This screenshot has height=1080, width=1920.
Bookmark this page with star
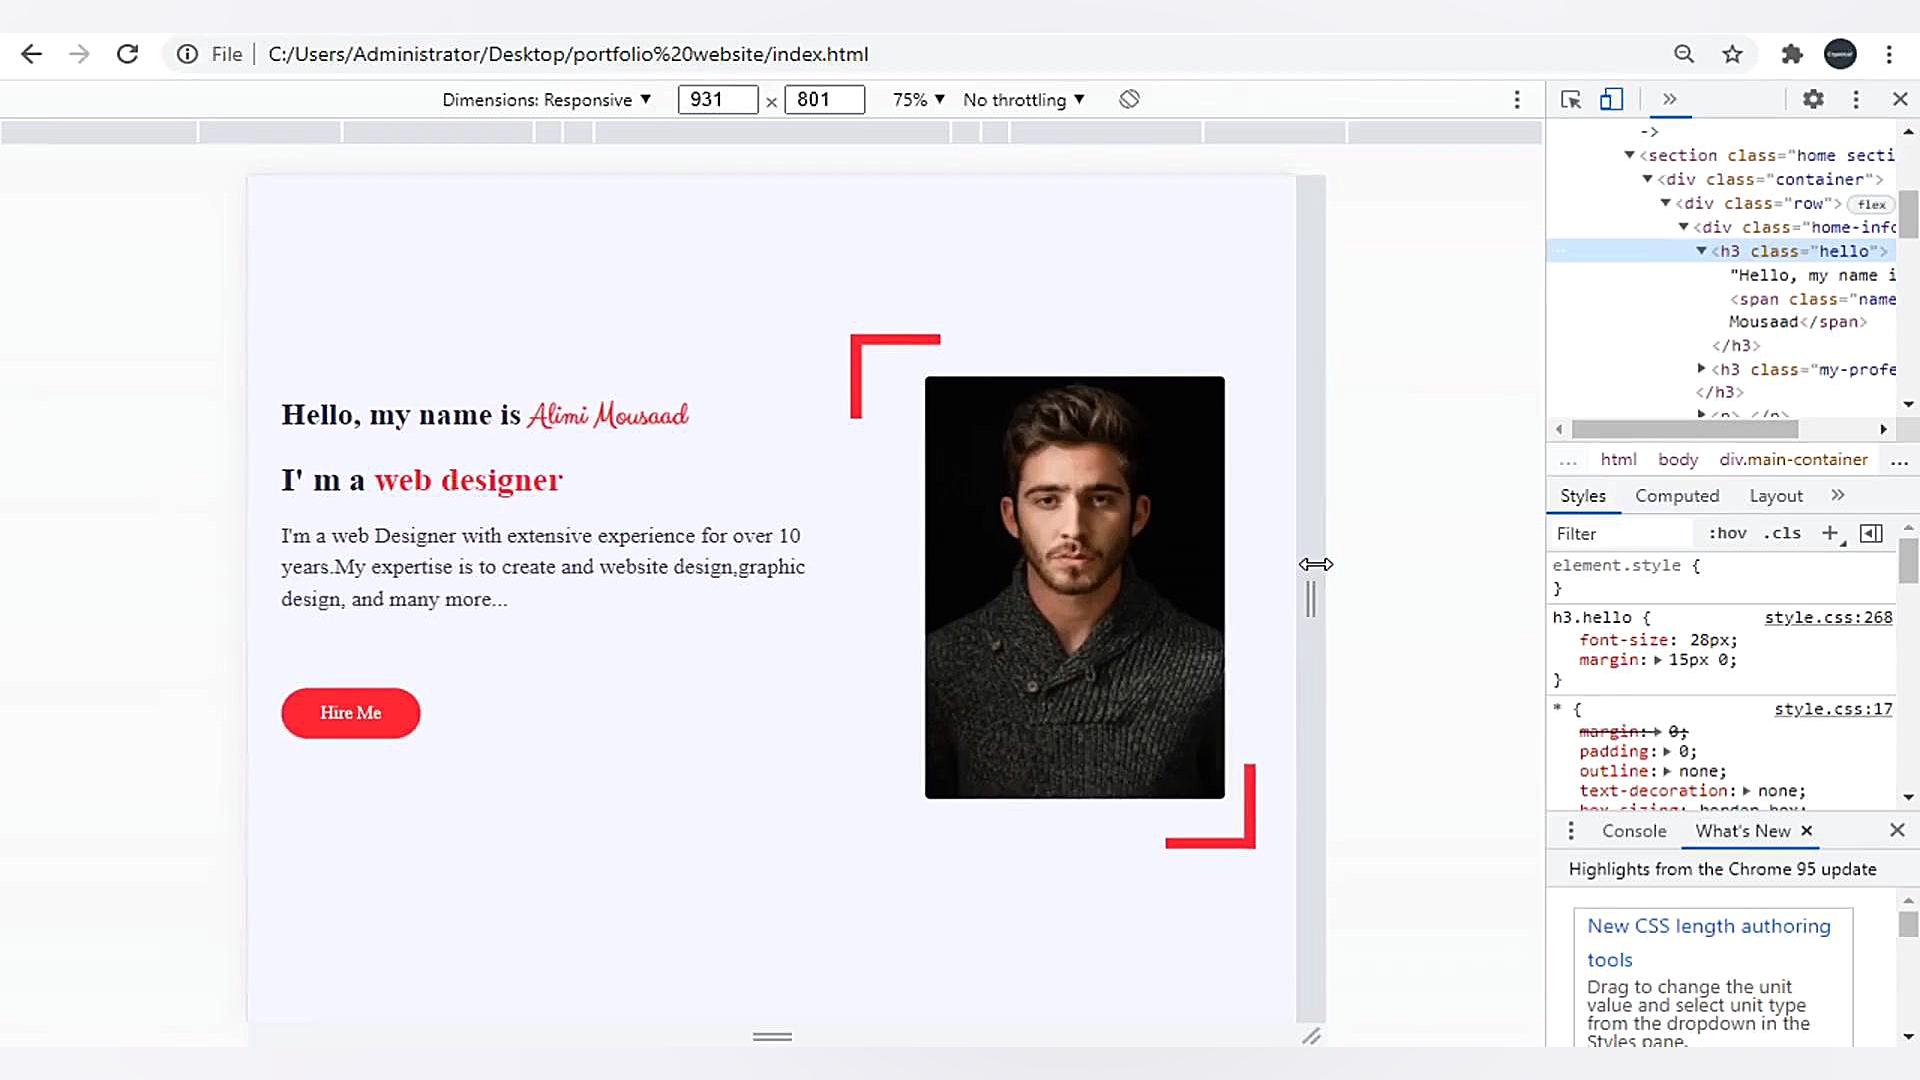(1733, 54)
